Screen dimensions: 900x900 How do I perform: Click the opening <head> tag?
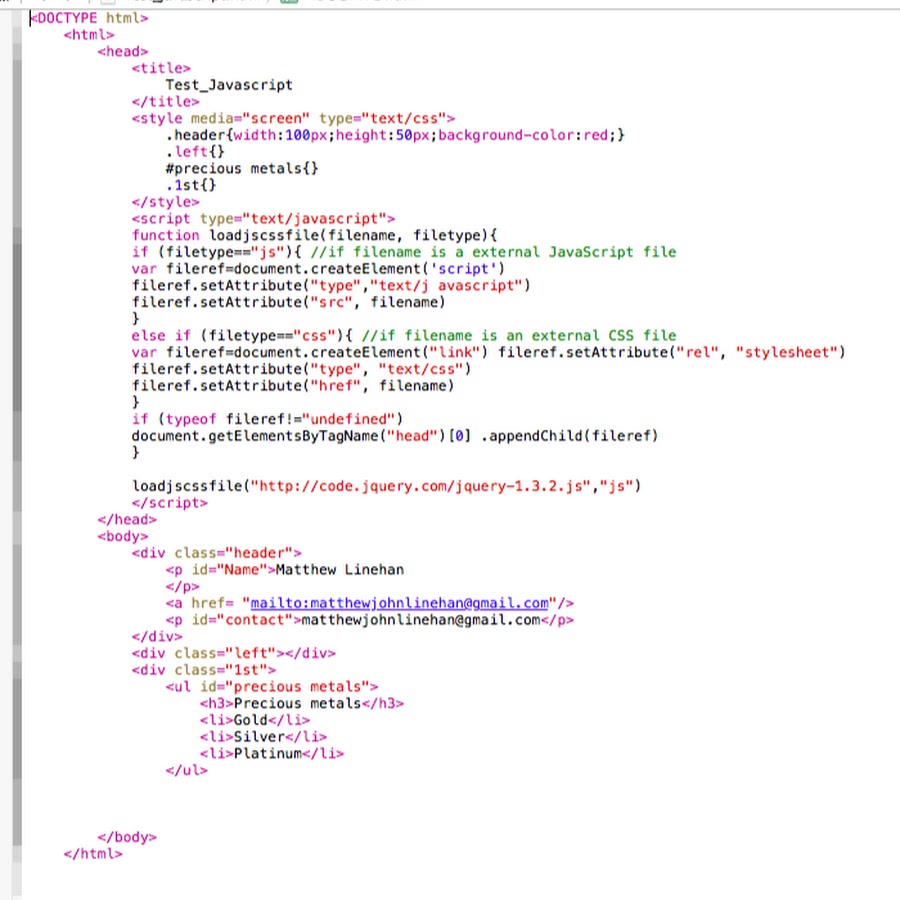[x=123, y=52]
